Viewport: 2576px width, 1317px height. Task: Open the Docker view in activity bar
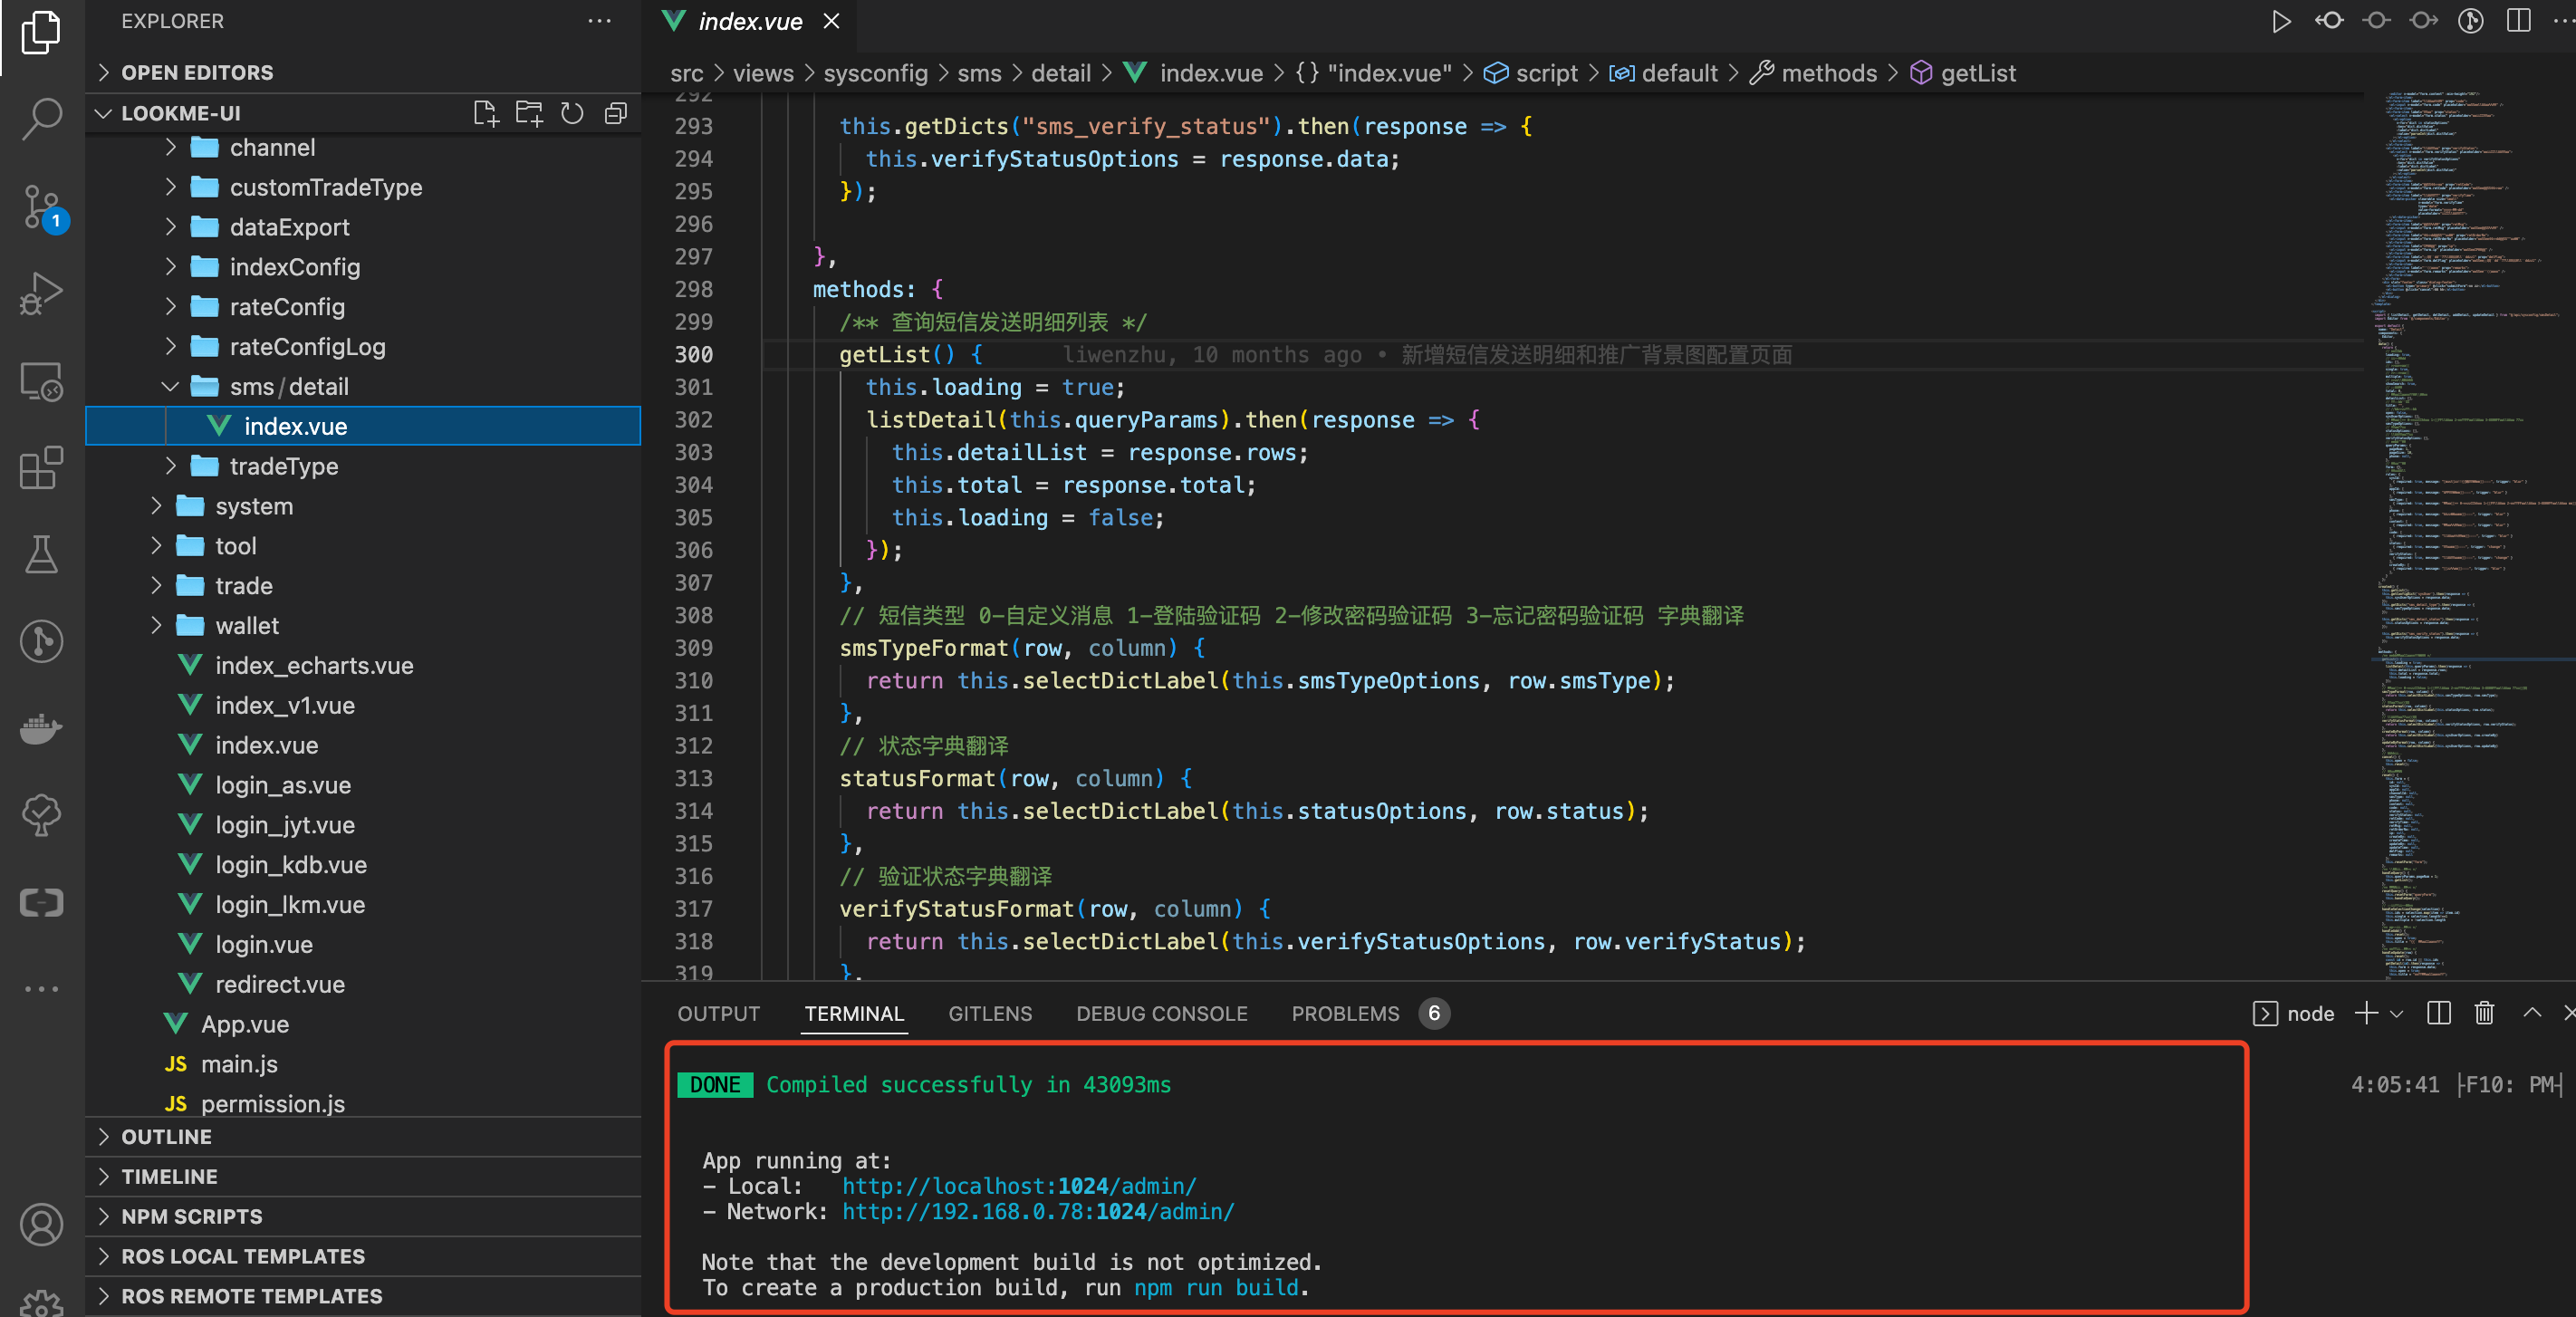(41, 728)
